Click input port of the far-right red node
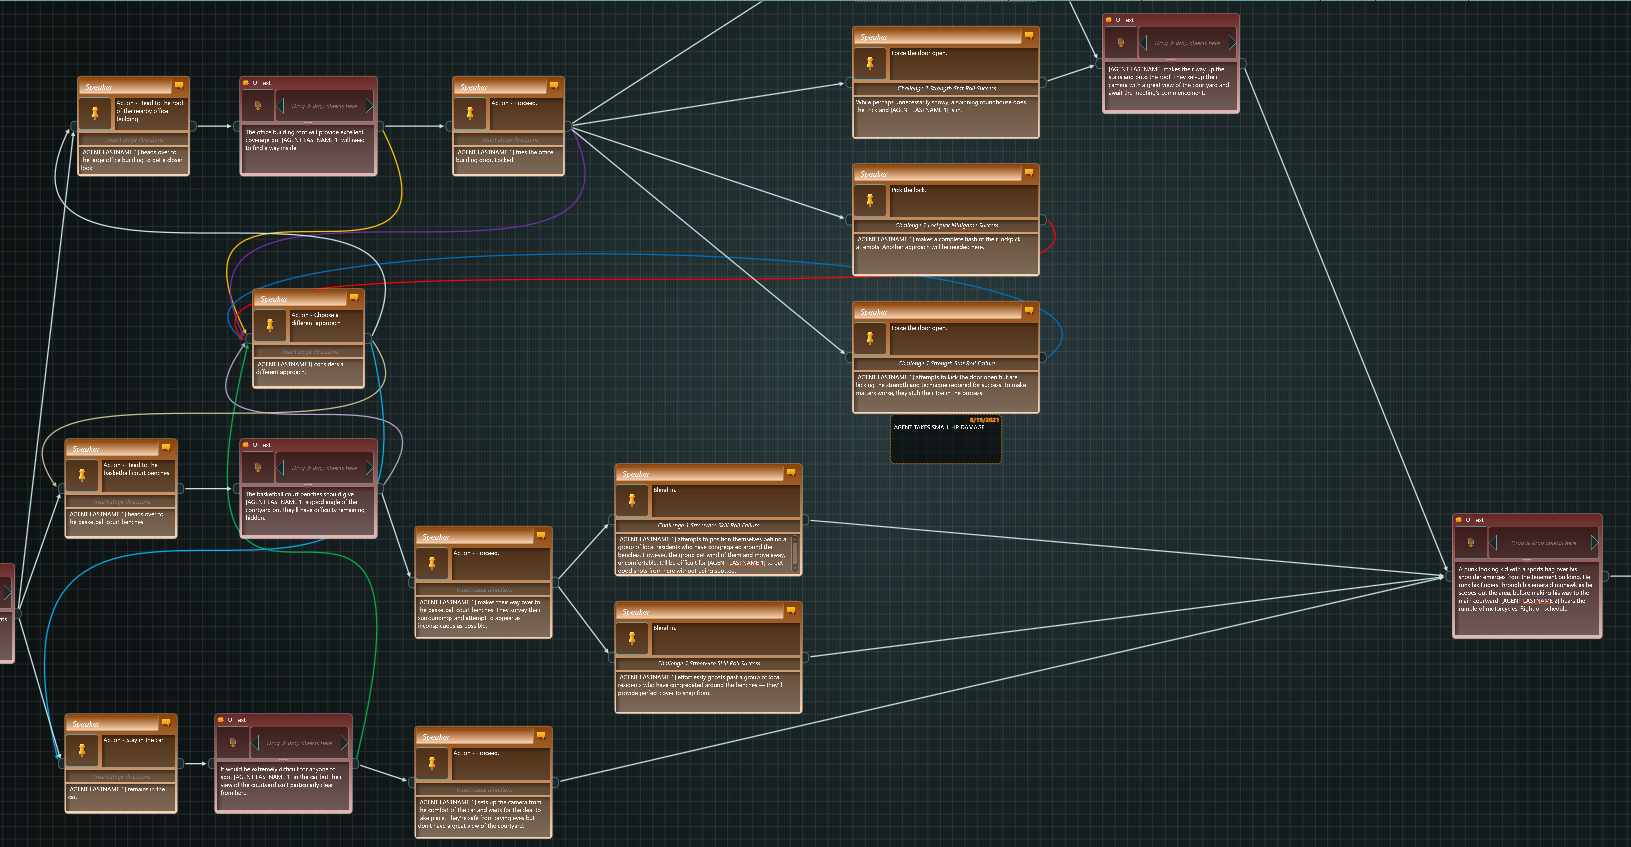This screenshot has height=847, width=1631. click(x=1448, y=576)
